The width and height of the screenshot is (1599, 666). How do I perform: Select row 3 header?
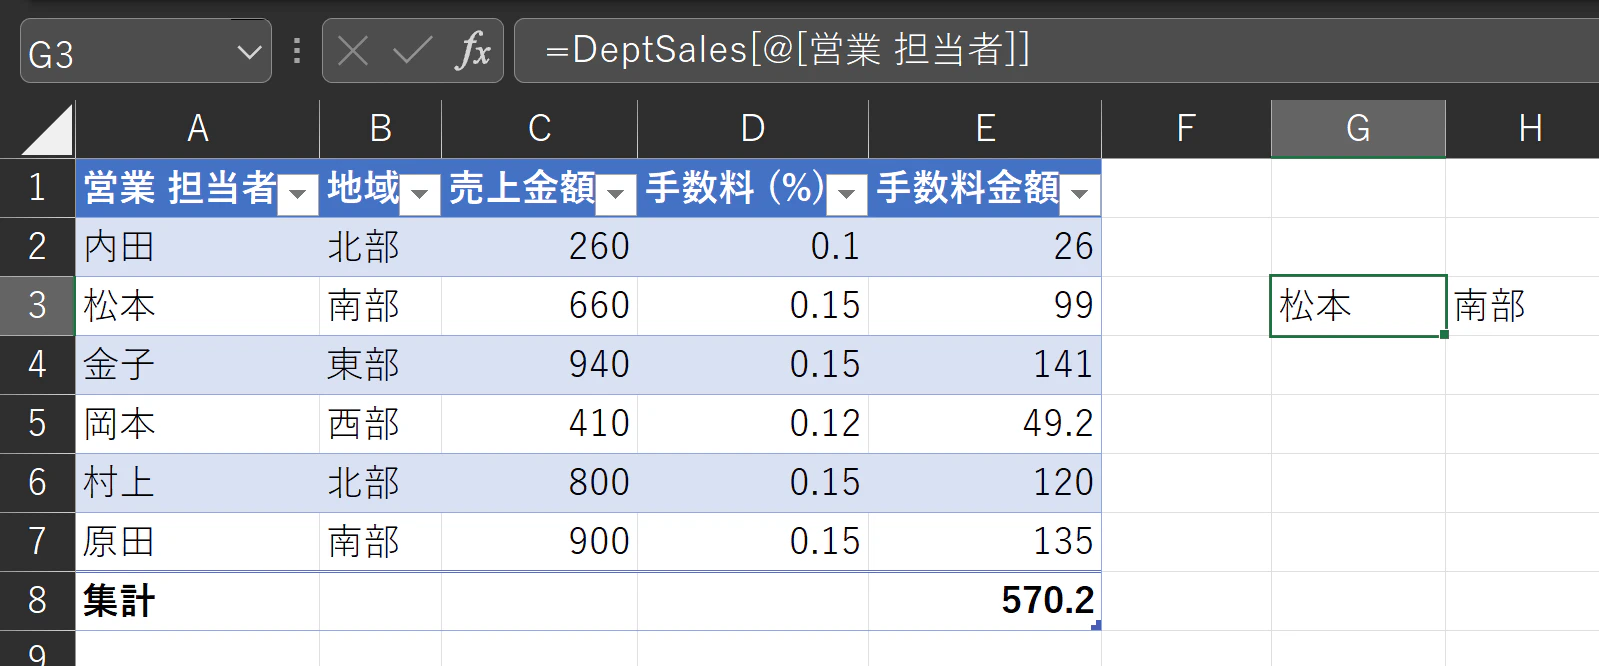[38, 306]
